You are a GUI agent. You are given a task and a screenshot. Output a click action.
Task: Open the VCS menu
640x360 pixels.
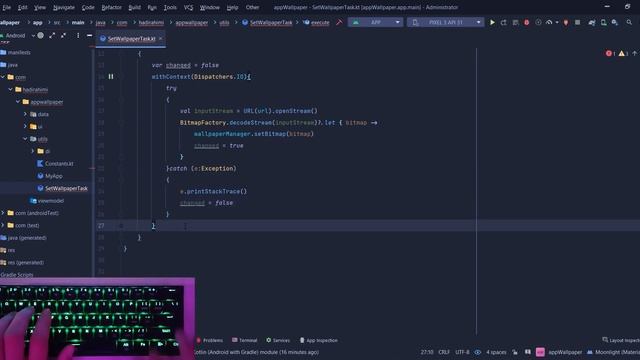click(x=188, y=7)
